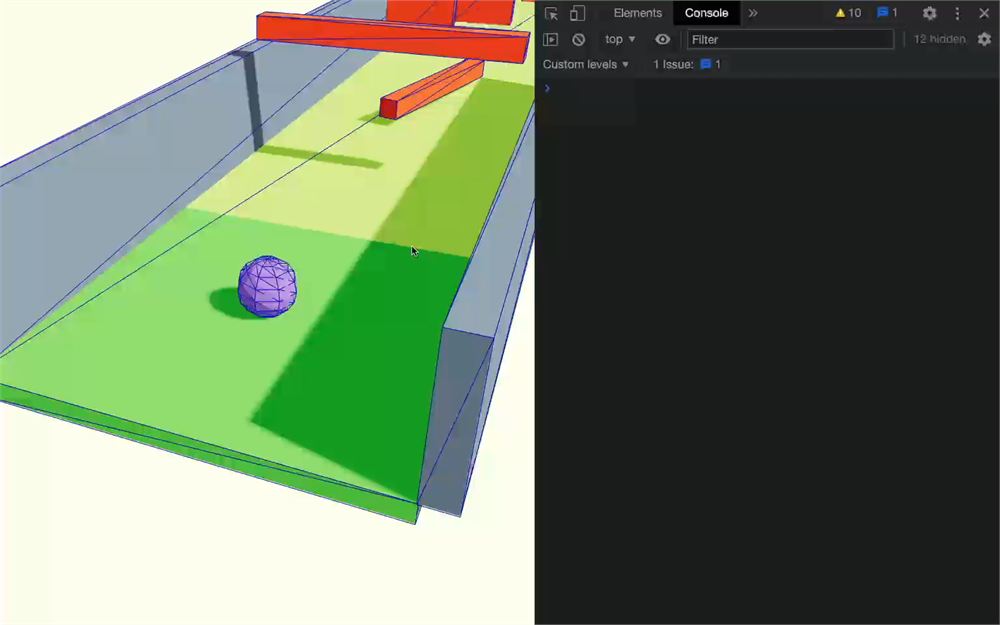Close the DevTools panel
Screen dimensions: 1000x625
pos(984,13)
